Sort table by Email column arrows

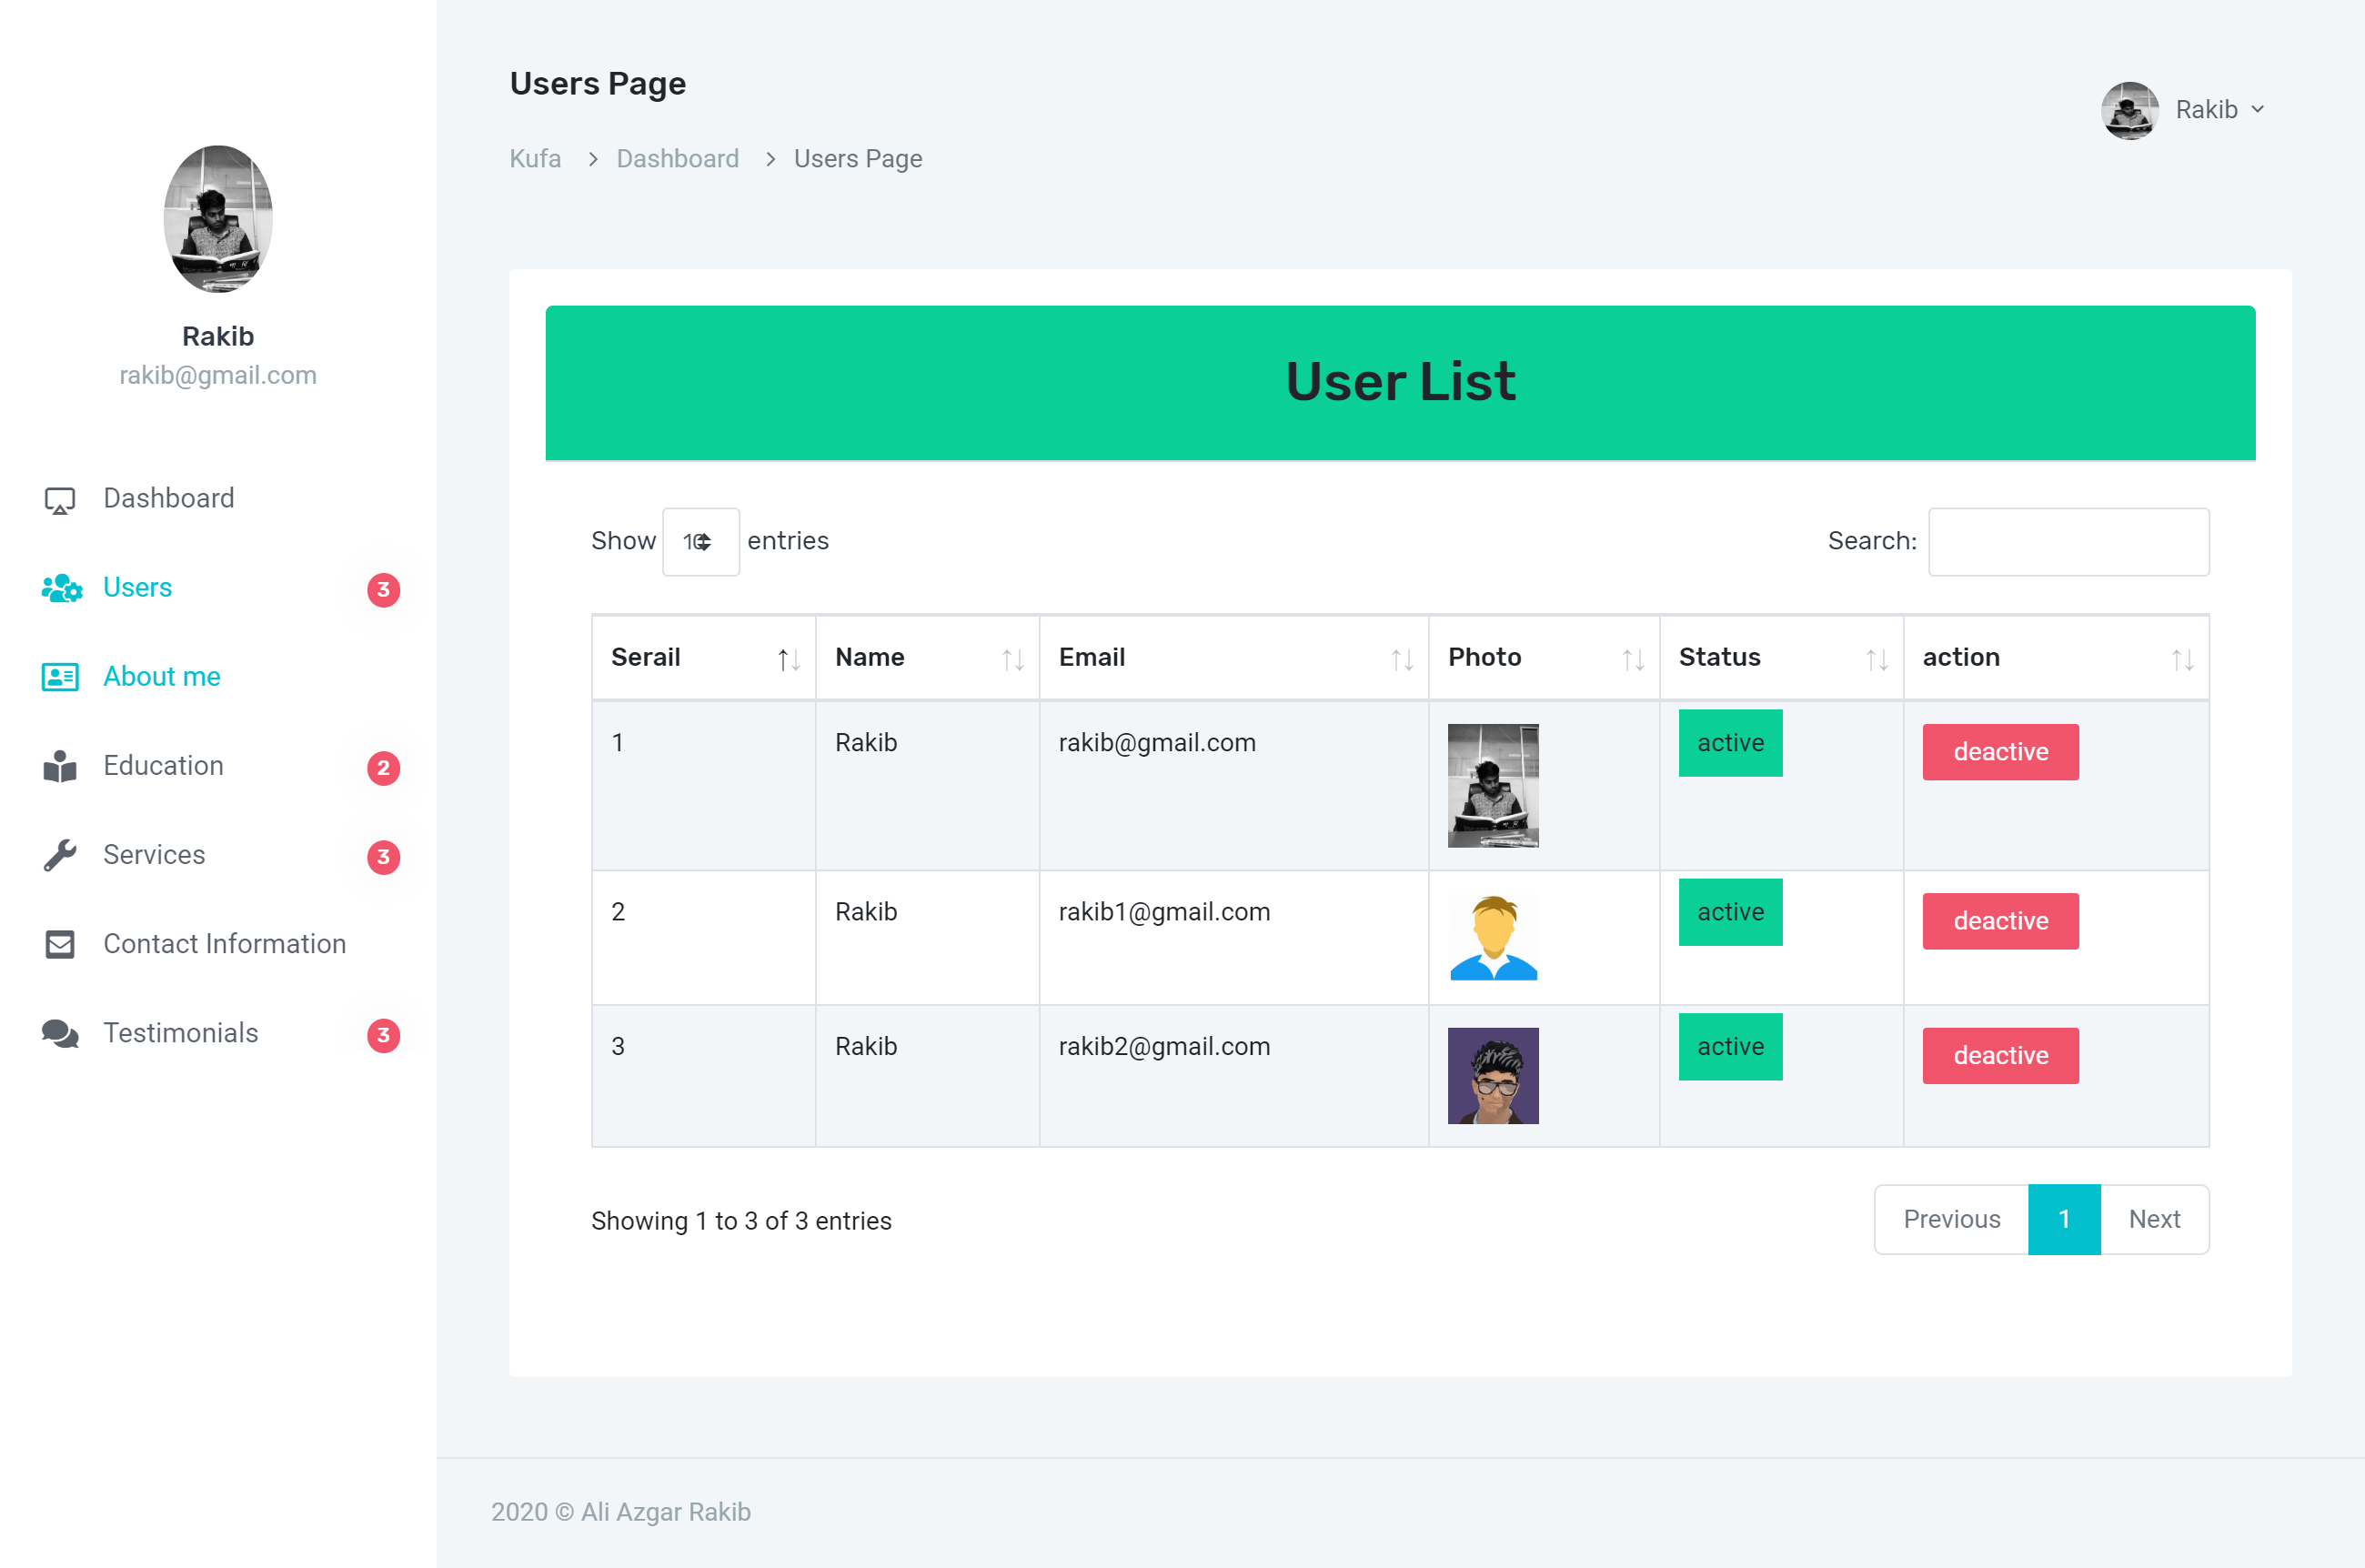(1402, 659)
